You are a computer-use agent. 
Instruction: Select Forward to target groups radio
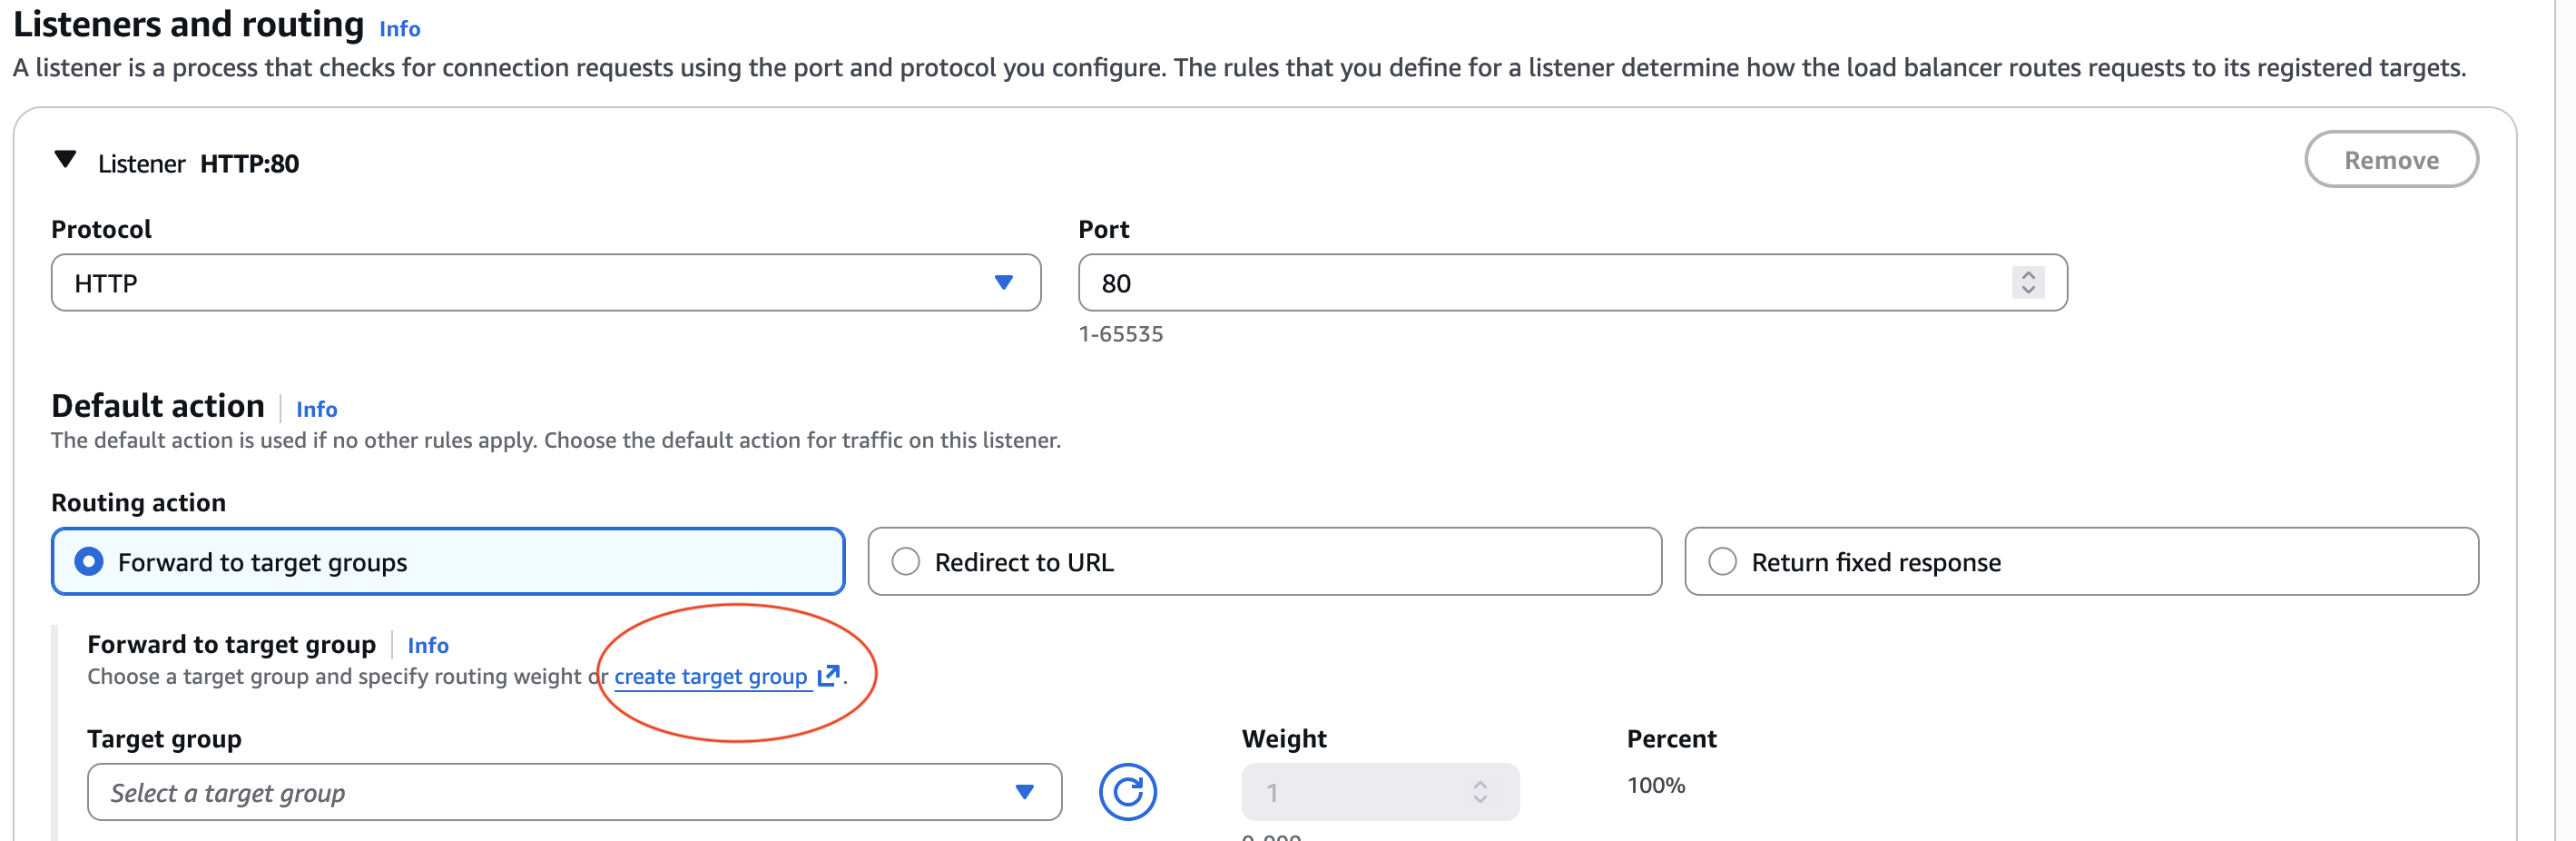click(90, 562)
